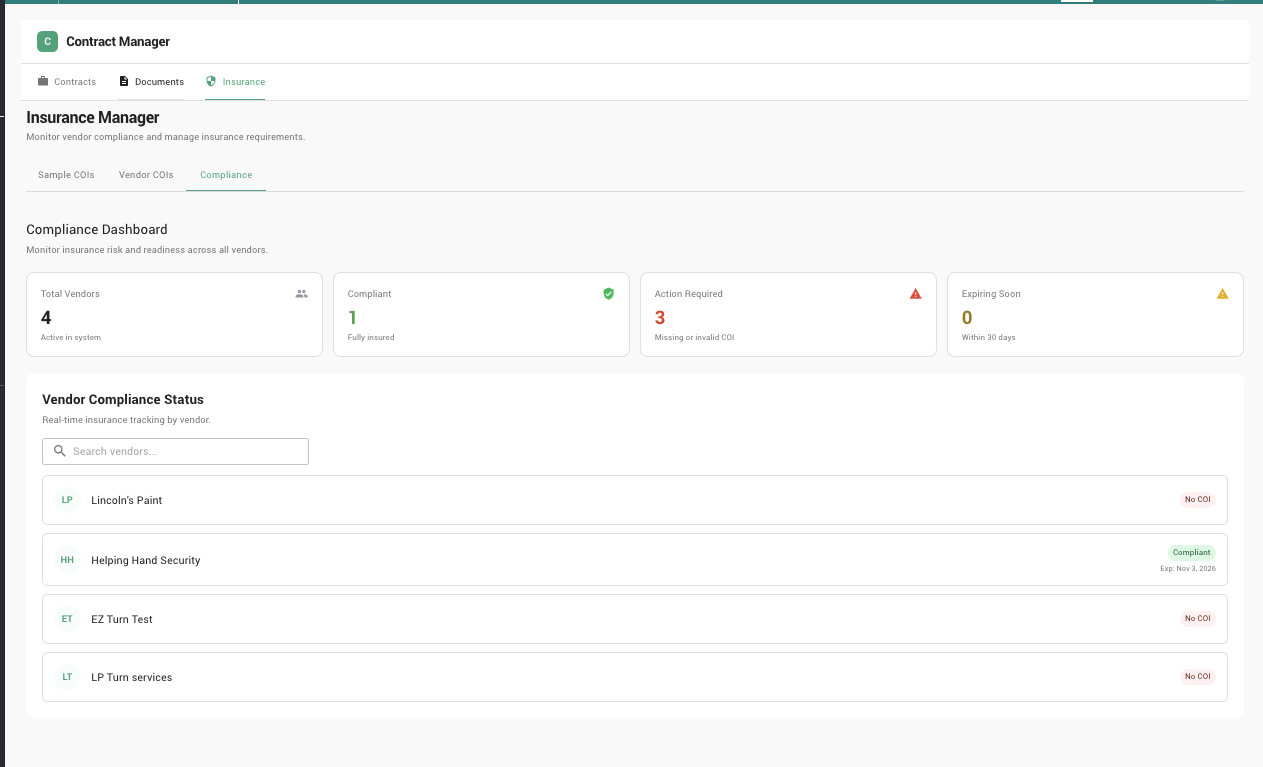
Task: Click the yellow warning icon on Expiring Soon card
Action: pos(1222,294)
